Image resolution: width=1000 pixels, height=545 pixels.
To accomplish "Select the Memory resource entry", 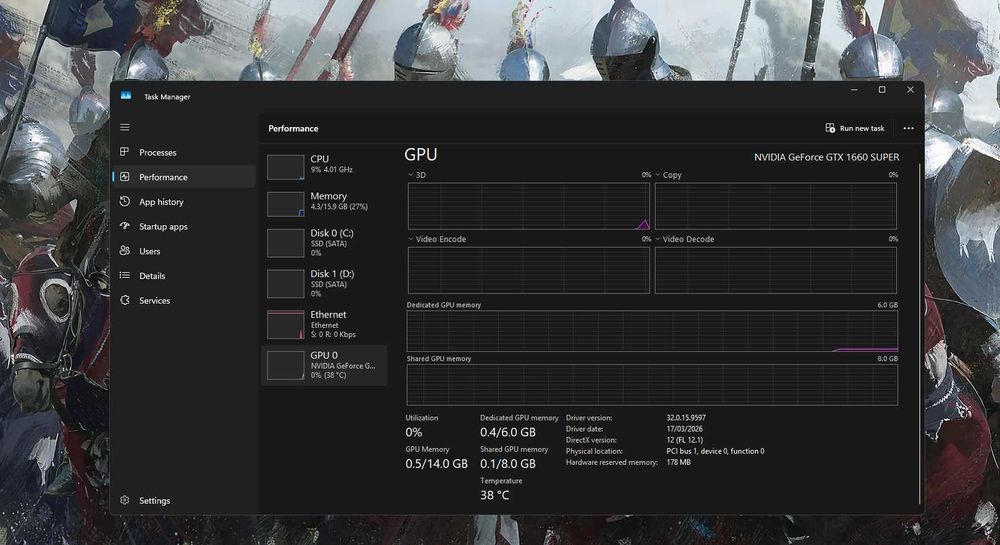I will (x=324, y=204).
